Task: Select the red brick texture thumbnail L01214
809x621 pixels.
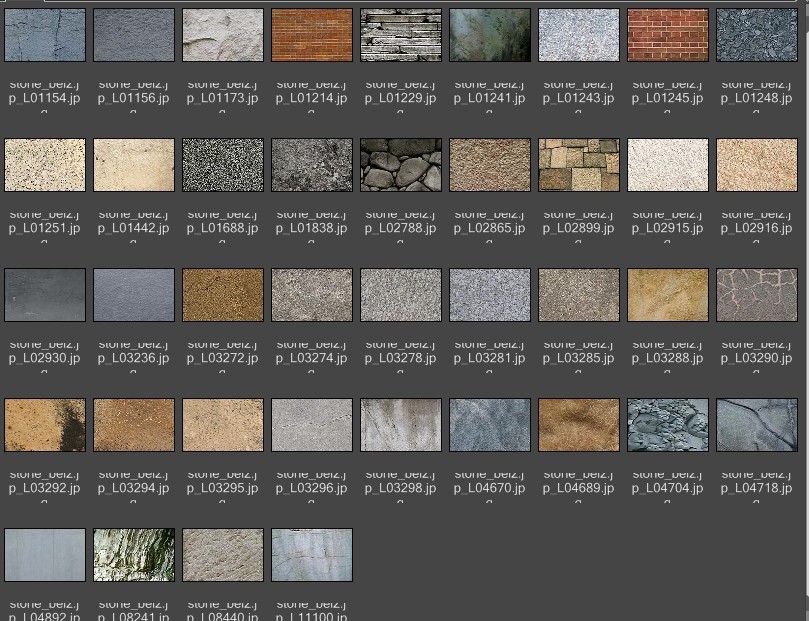Action: click(311, 35)
